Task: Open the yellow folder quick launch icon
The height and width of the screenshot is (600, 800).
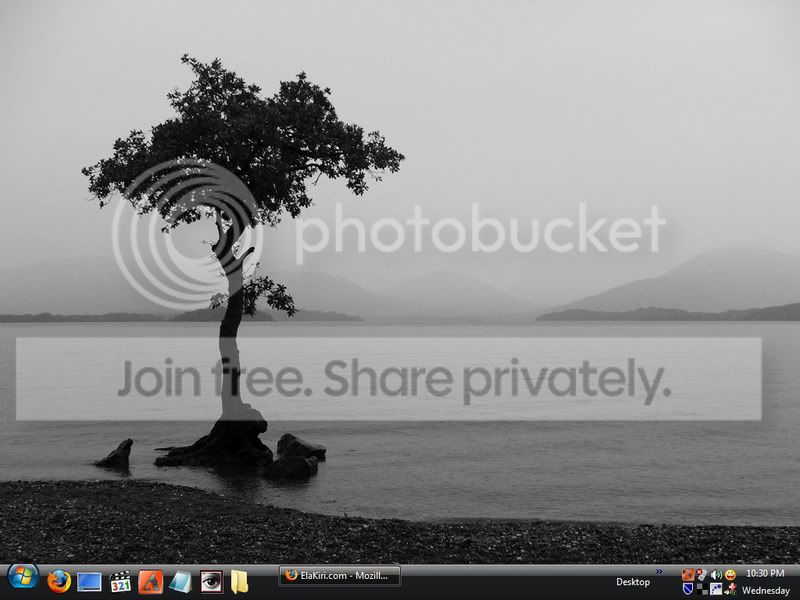Action: coord(239,582)
